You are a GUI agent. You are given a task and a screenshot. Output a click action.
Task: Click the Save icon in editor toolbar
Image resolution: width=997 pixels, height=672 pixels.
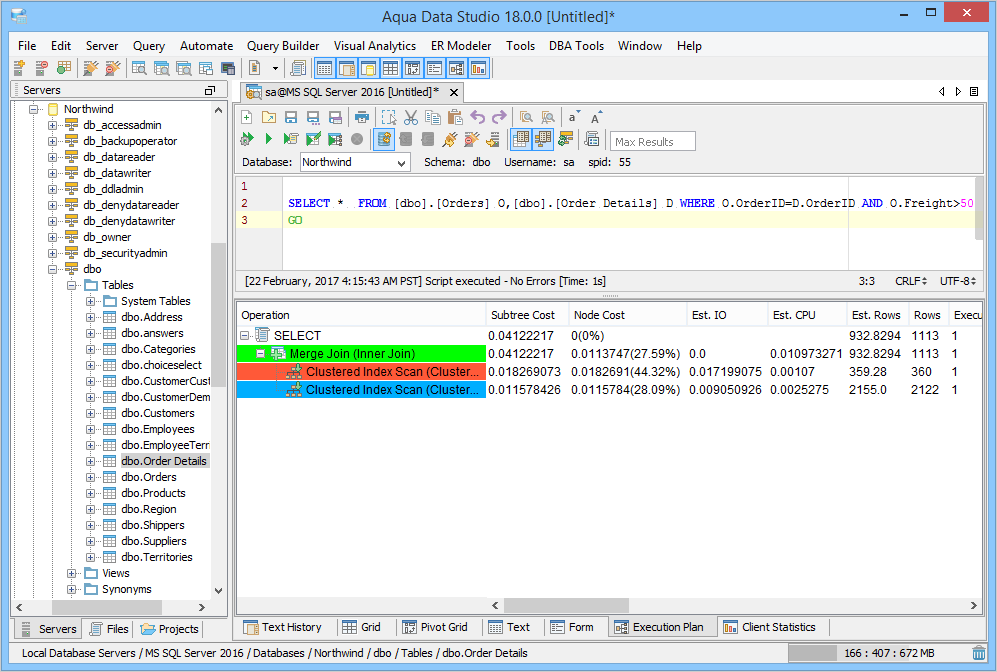tap(291, 118)
